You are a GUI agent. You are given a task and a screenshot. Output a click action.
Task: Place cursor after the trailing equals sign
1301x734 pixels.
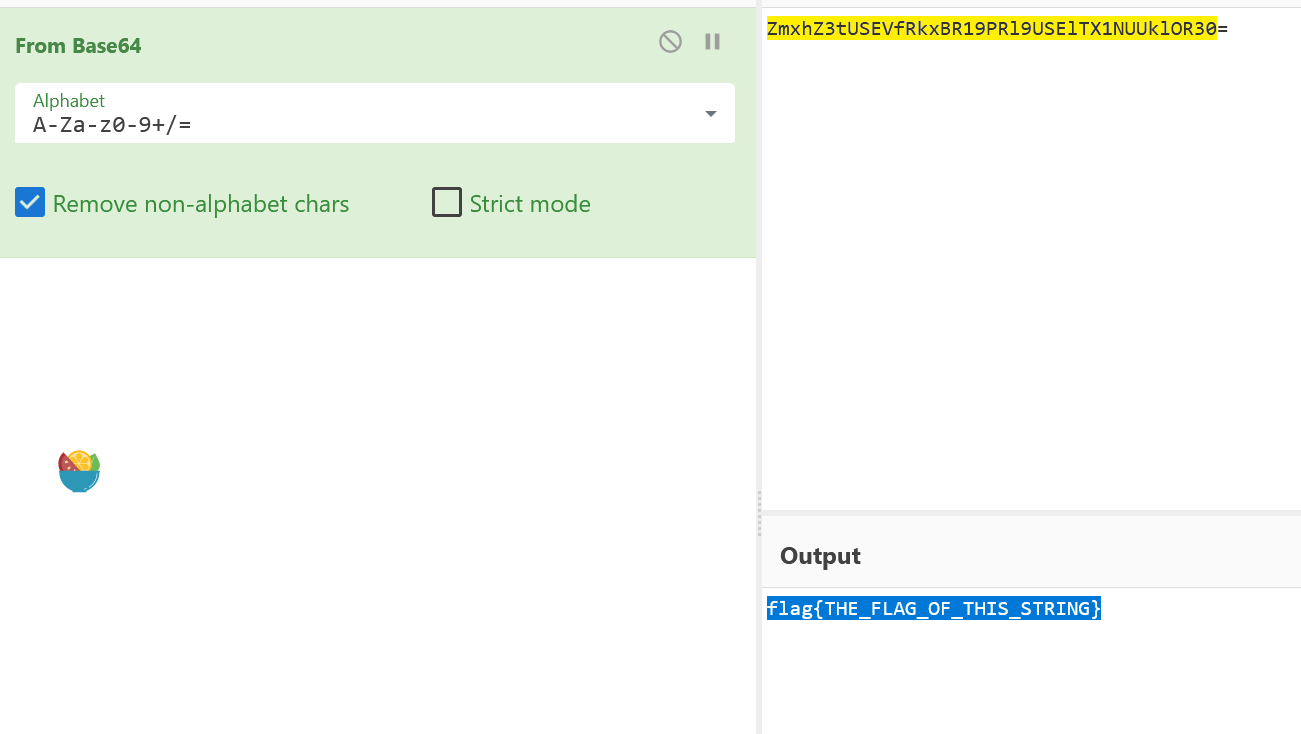[1229, 29]
